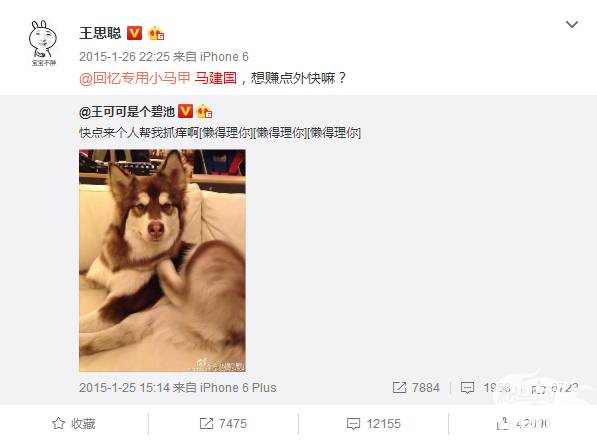
Task: Open the 王思聪 username link
Action: click(100, 34)
